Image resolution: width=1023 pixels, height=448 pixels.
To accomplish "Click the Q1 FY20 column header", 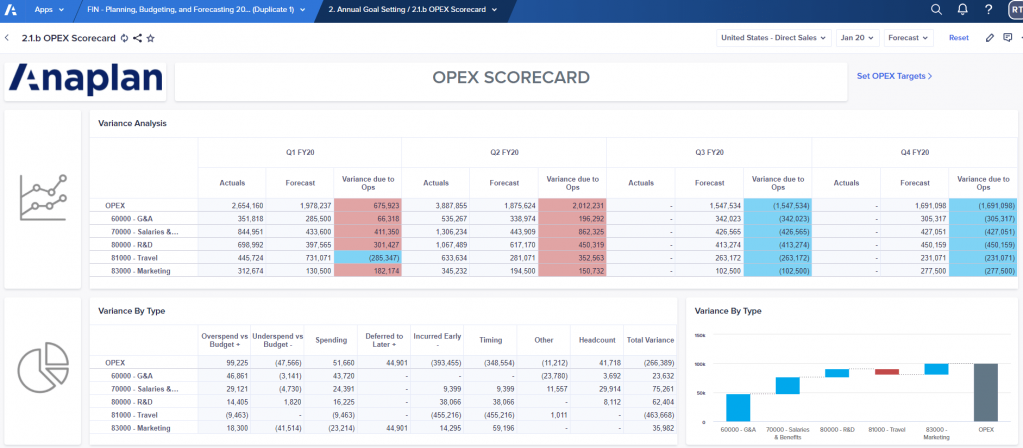I will 299,152.
